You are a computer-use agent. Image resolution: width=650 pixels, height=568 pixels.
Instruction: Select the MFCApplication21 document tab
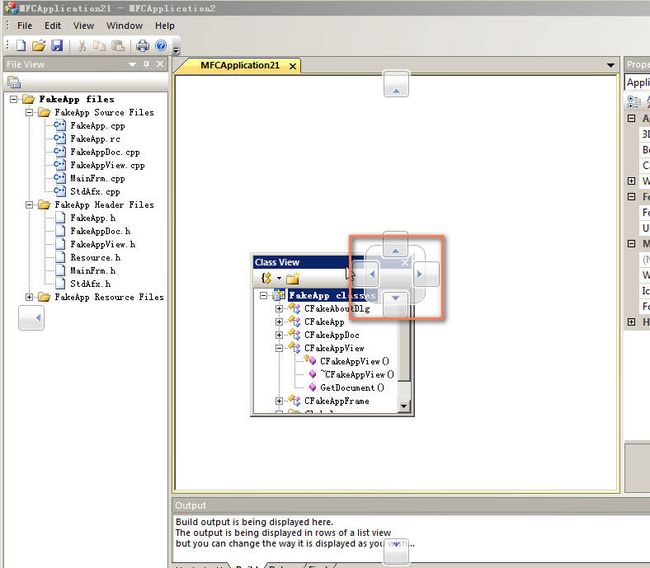coord(240,66)
